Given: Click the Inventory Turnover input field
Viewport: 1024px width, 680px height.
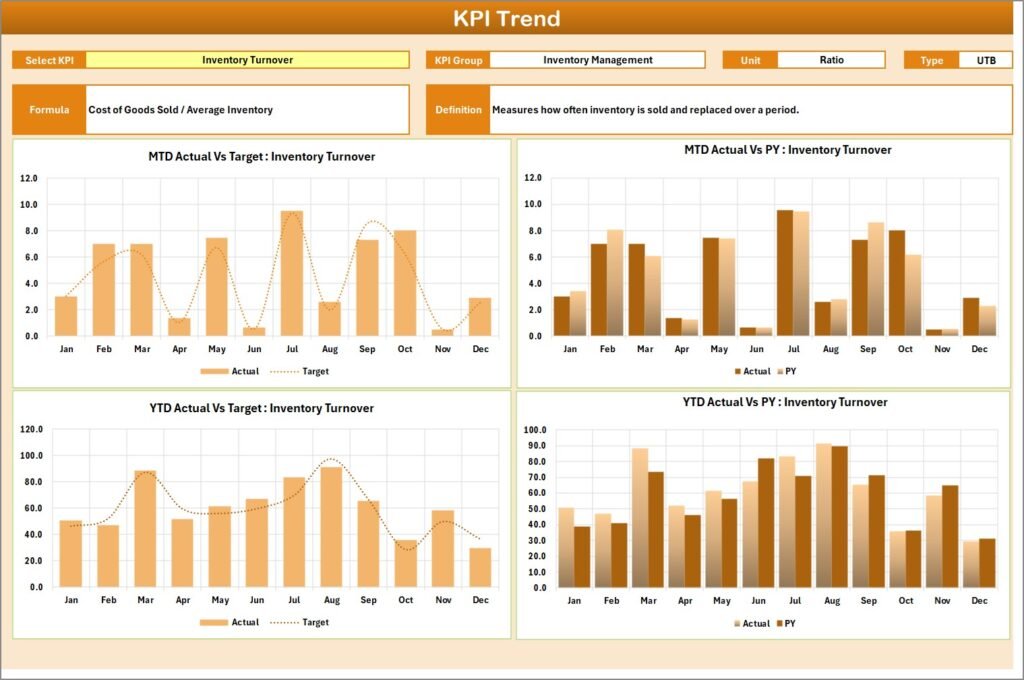Looking at the screenshot, I should [x=248, y=59].
